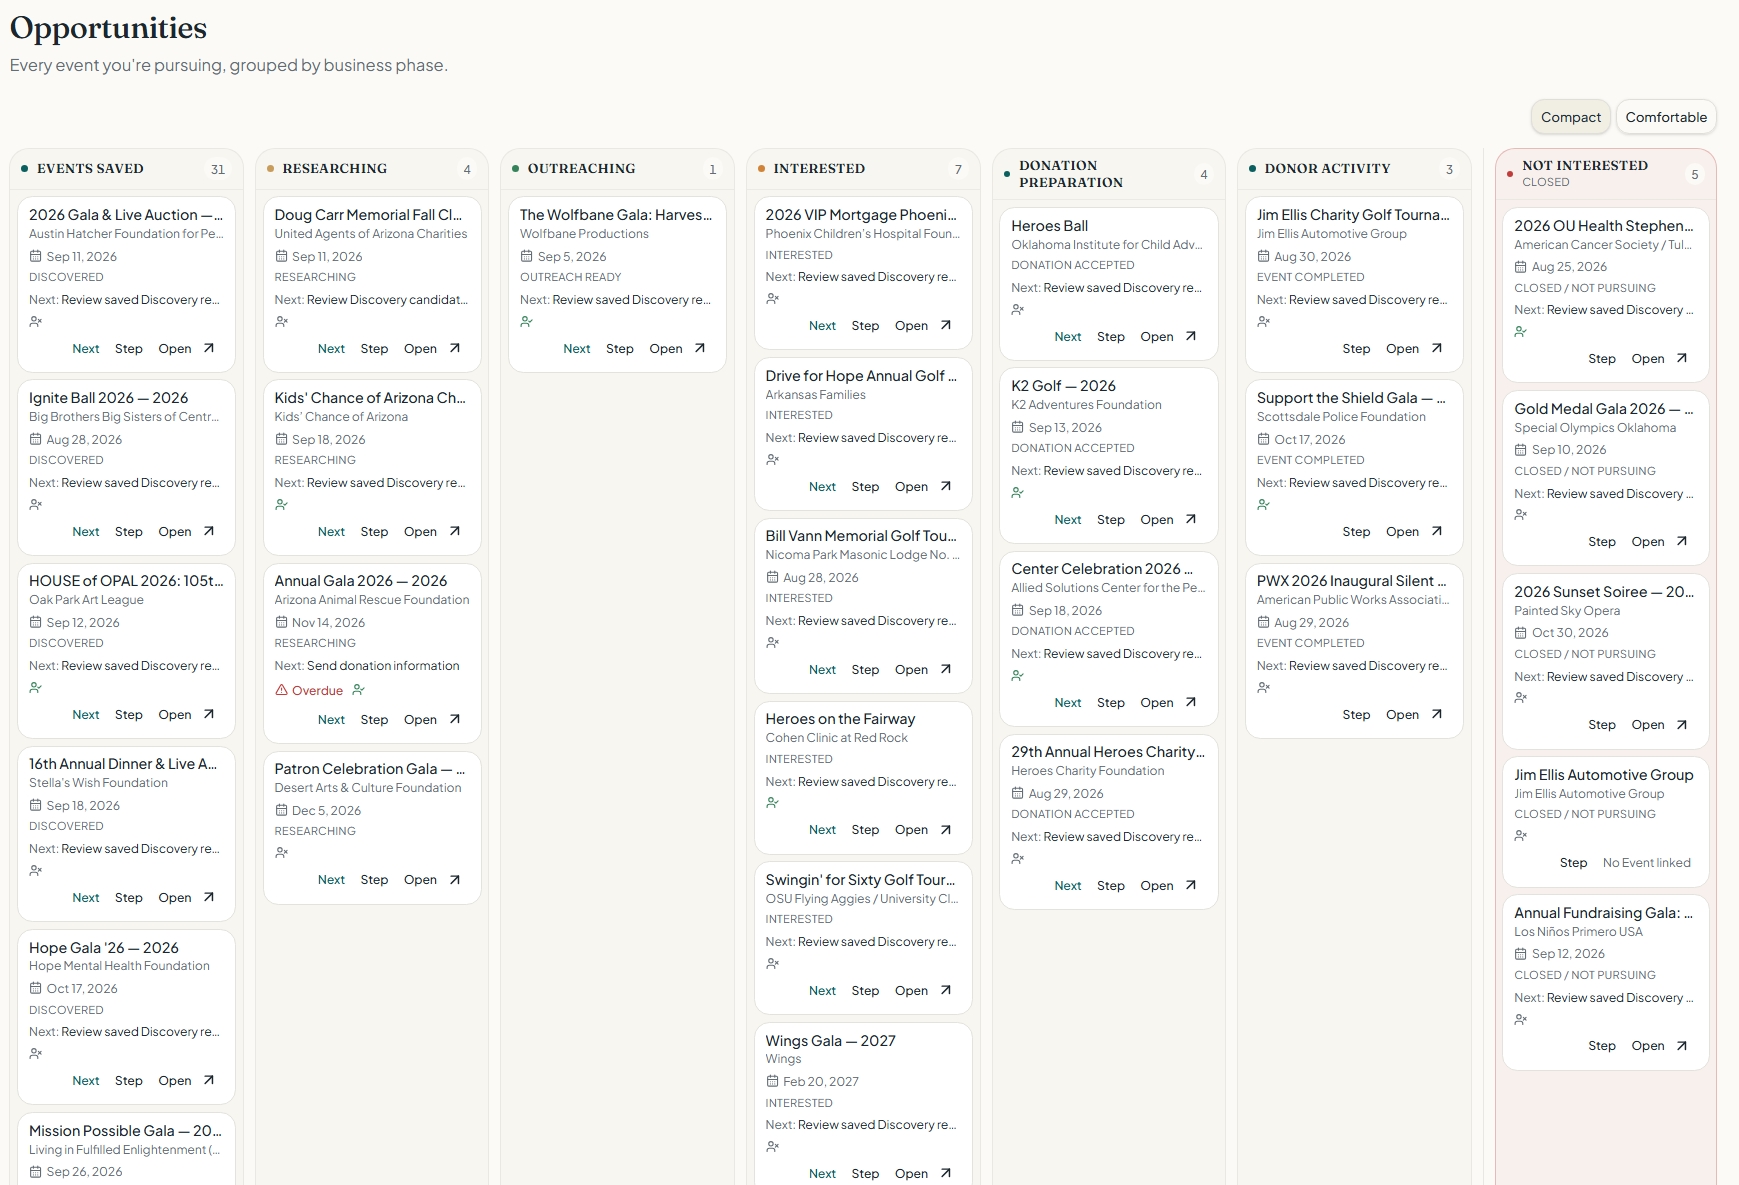Click Open on Wings Gala 2027 card
This screenshot has width=1739, height=1185.
point(911,1174)
